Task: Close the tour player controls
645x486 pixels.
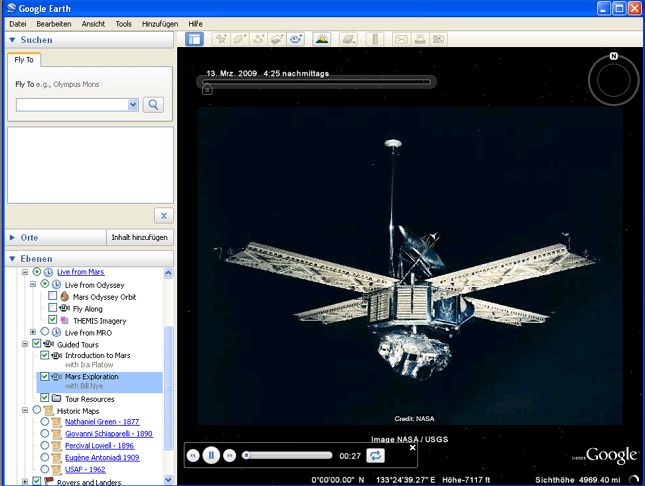Action: [413, 448]
